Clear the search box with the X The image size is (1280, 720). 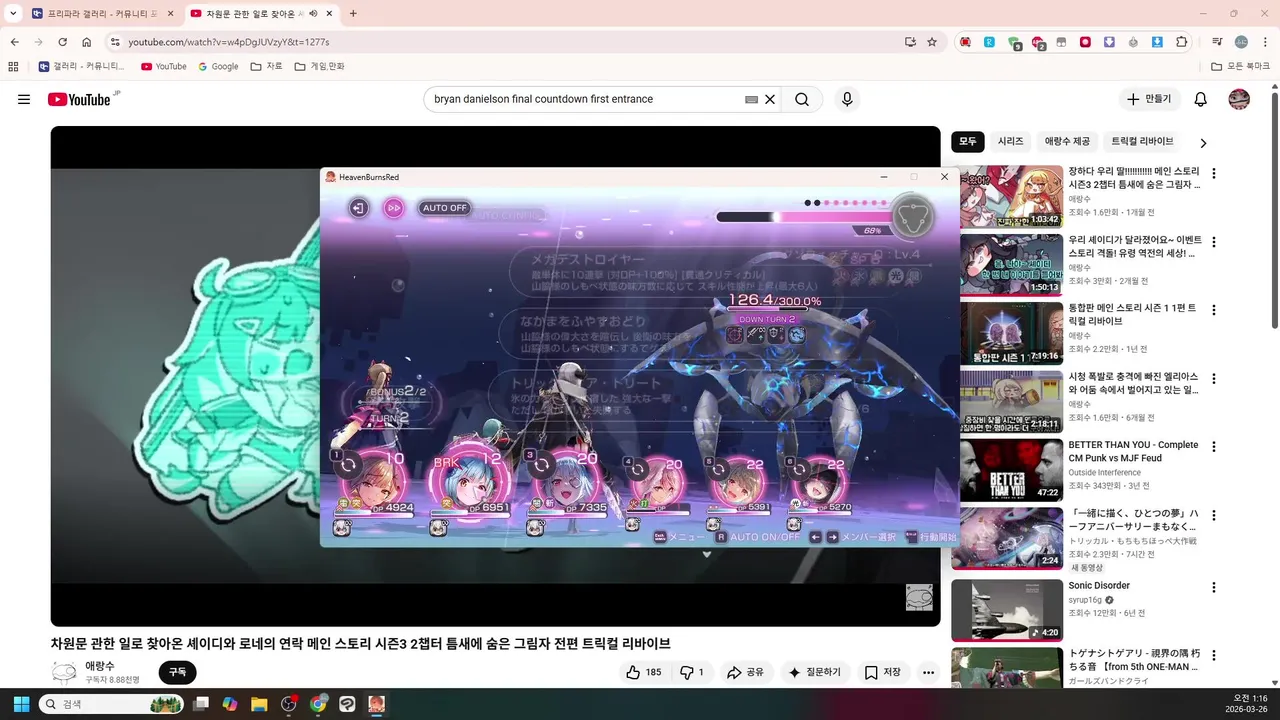click(x=770, y=99)
